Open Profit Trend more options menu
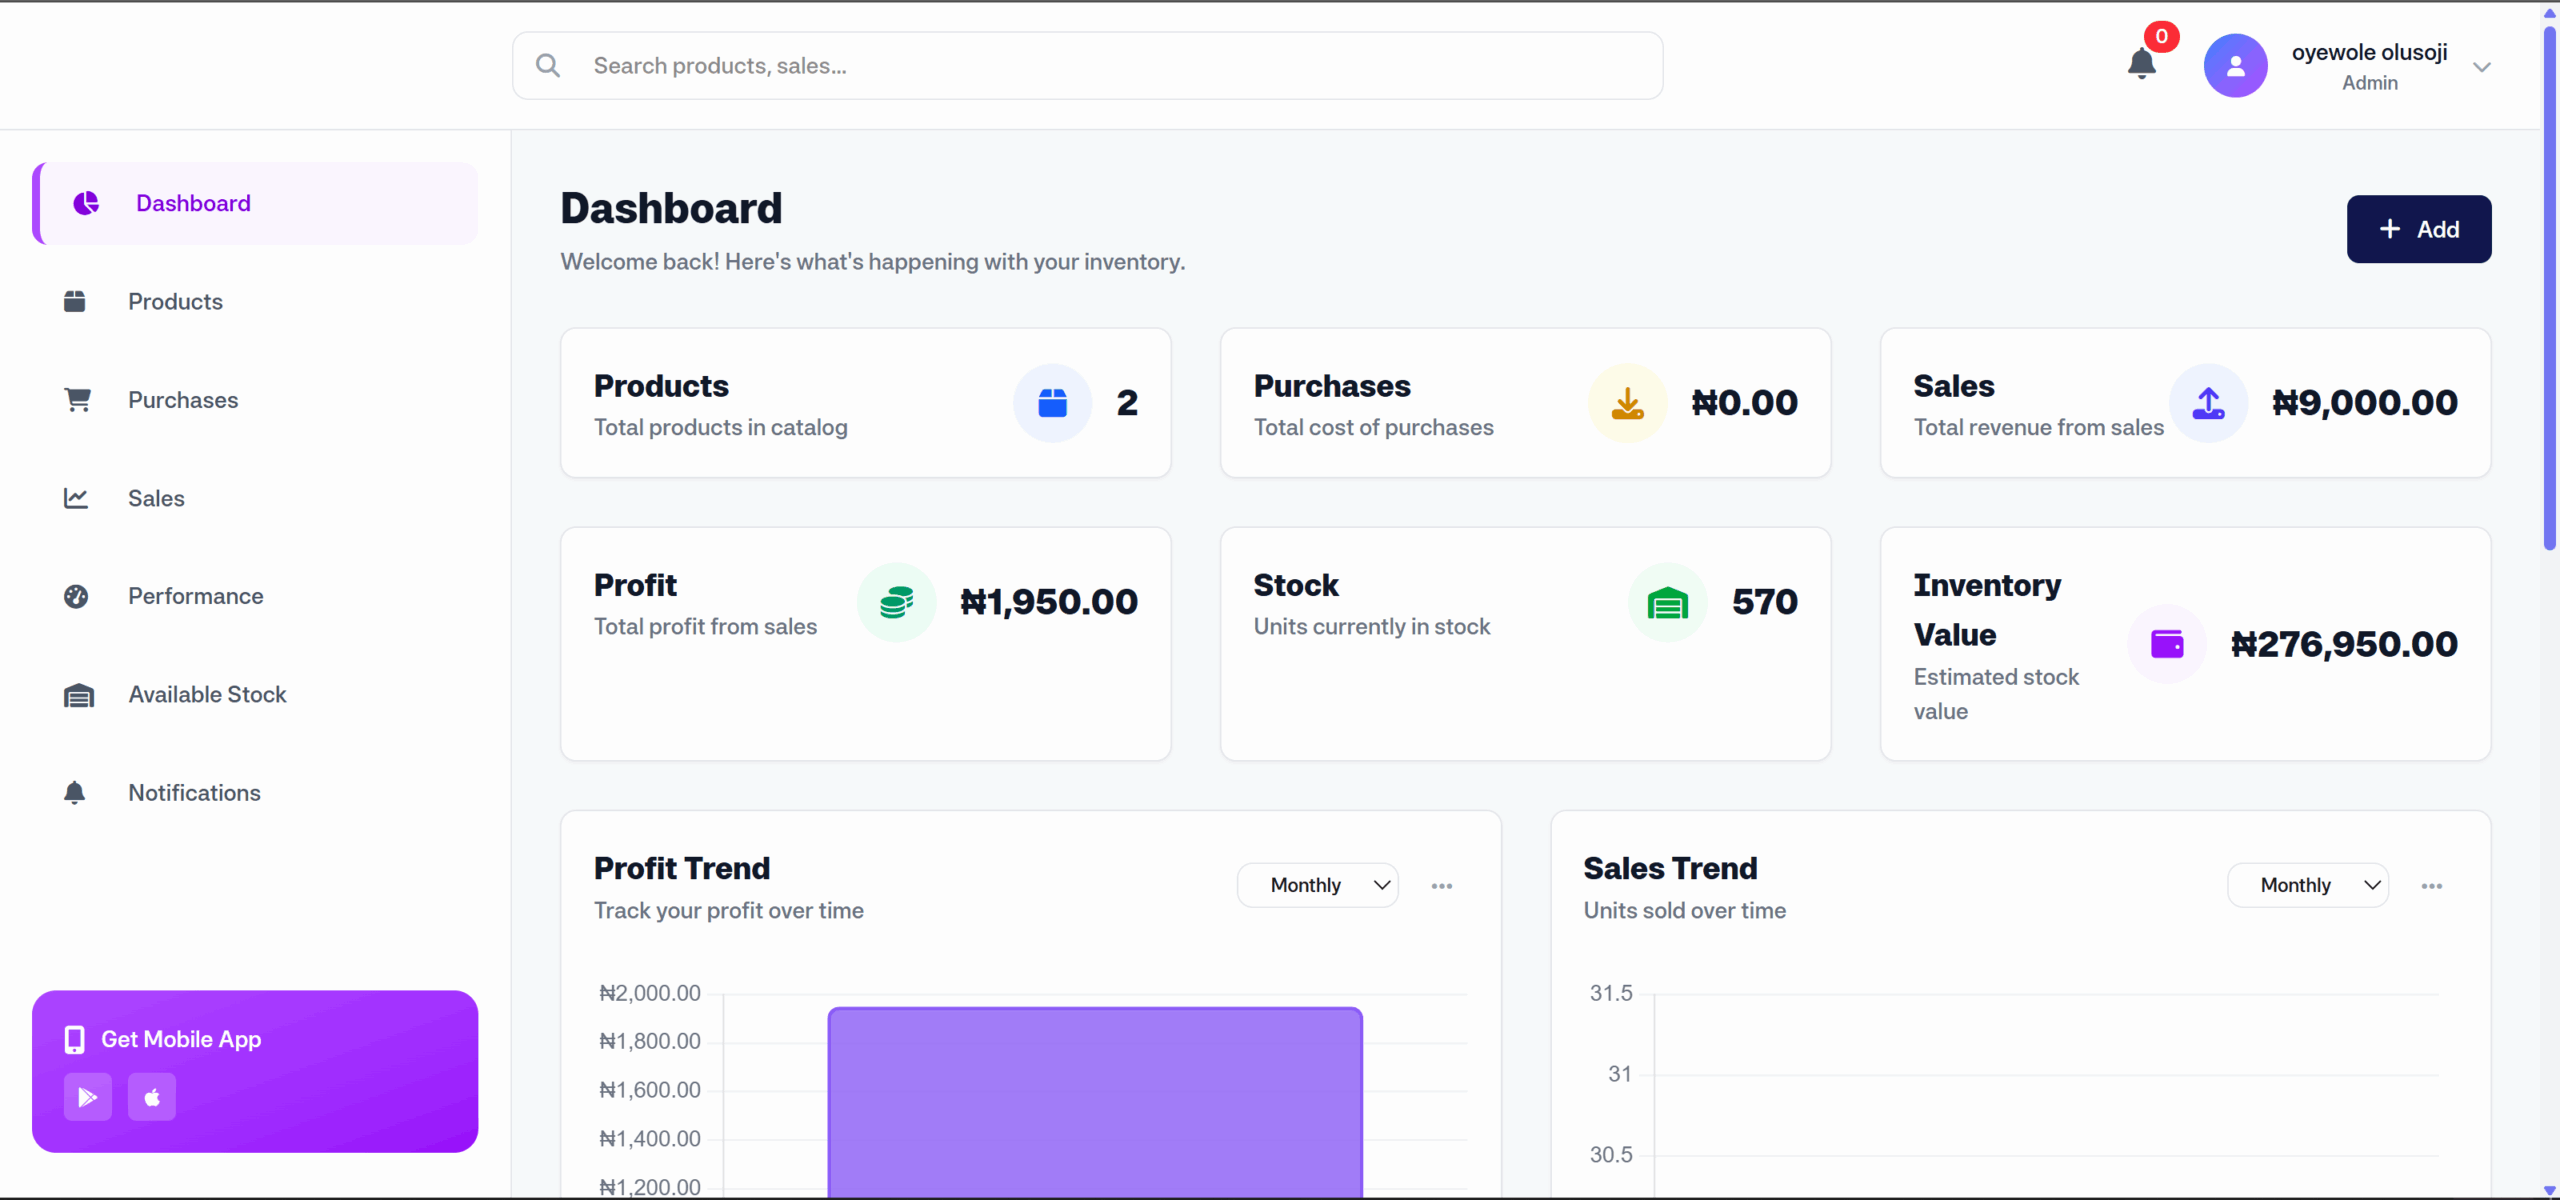Viewport: 2560px width, 1200px height. pos(1441,886)
